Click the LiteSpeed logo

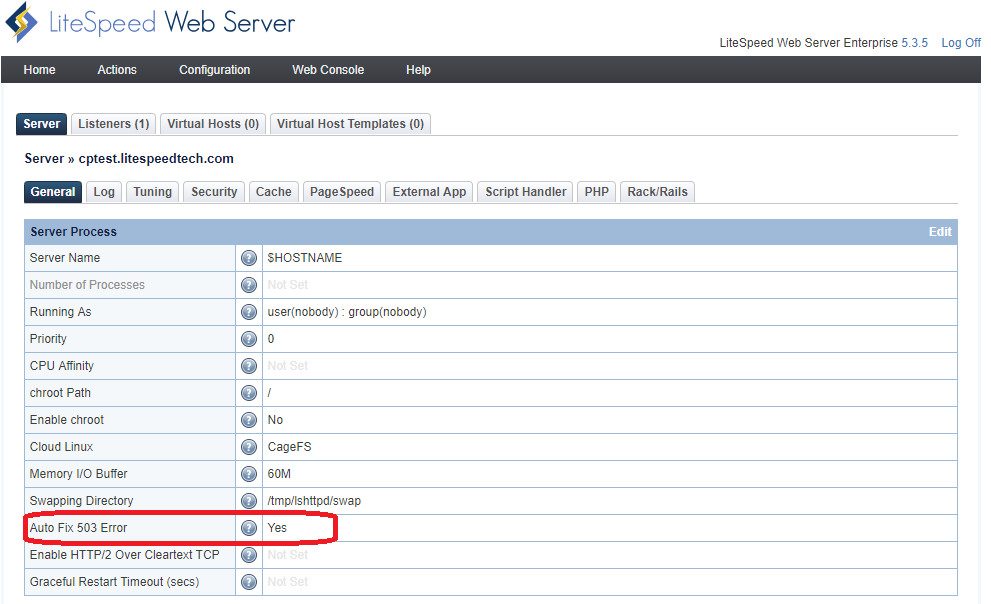coord(20,21)
